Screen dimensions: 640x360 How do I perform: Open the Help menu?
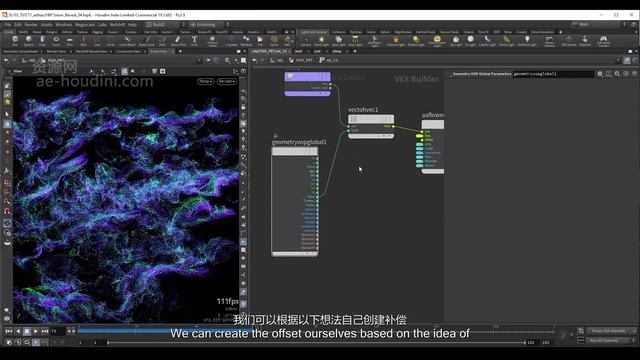tap(132, 24)
